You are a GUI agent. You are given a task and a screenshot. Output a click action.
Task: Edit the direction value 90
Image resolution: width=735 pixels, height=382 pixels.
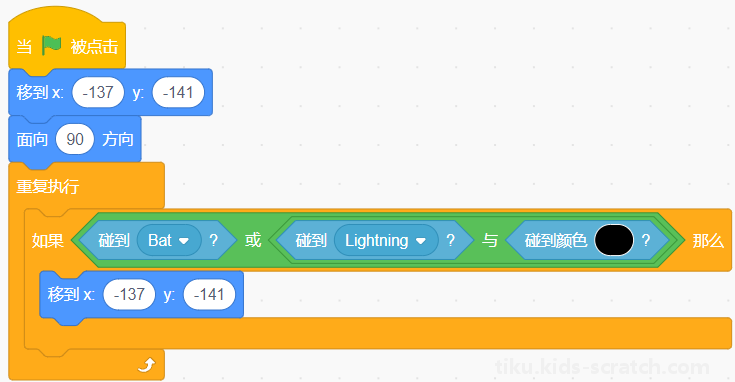click(75, 139)
